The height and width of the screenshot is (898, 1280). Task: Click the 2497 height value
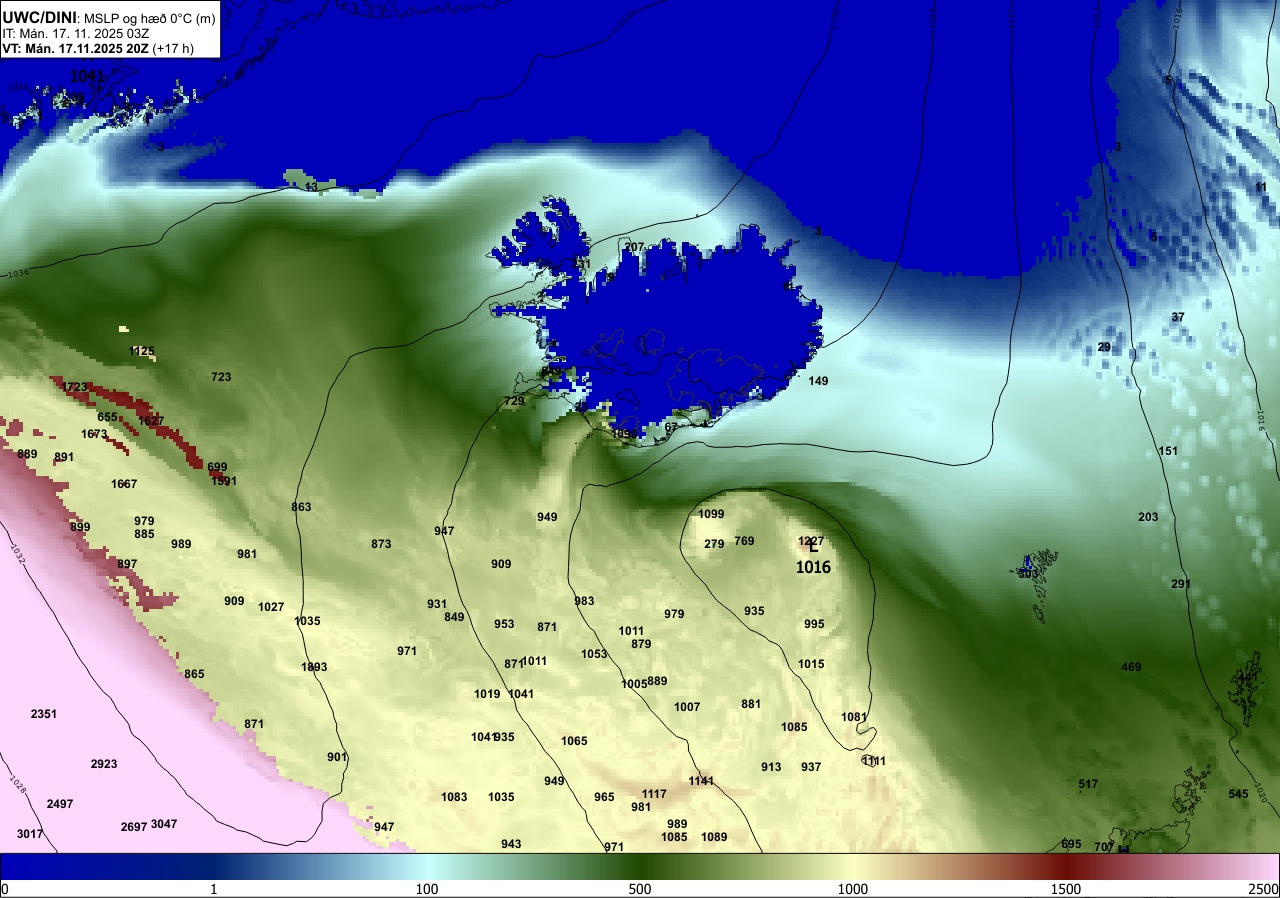tap(60, 804)
